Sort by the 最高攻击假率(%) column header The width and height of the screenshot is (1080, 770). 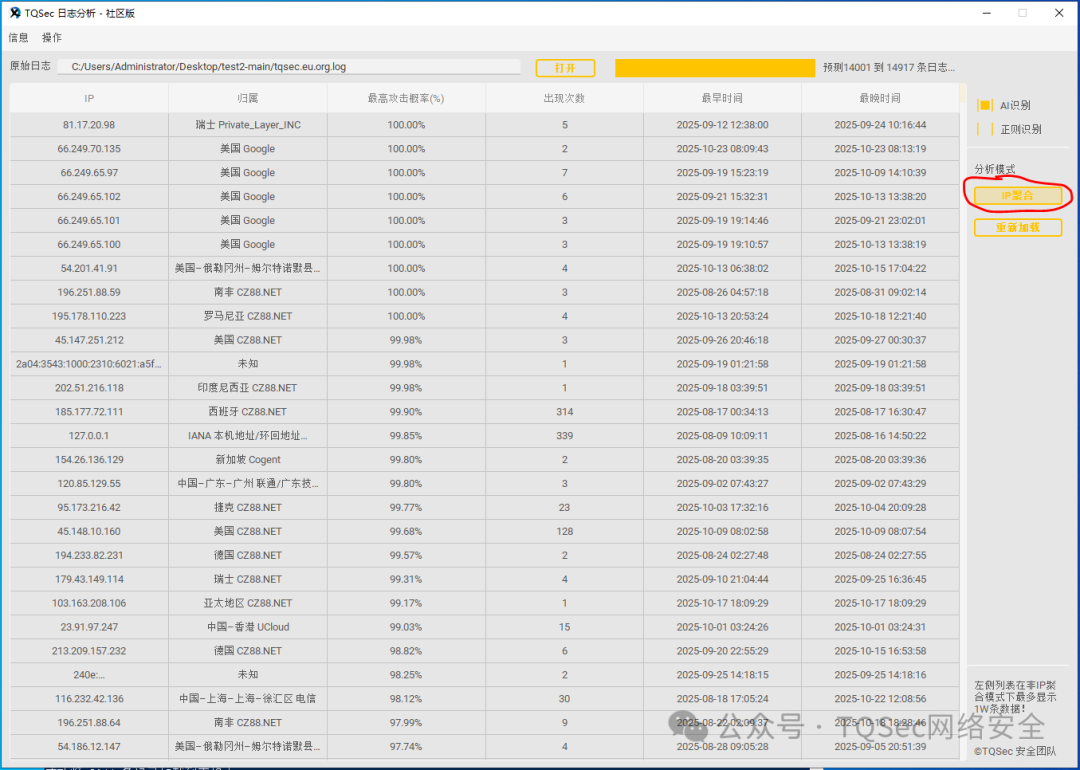(x=406, y=98)
